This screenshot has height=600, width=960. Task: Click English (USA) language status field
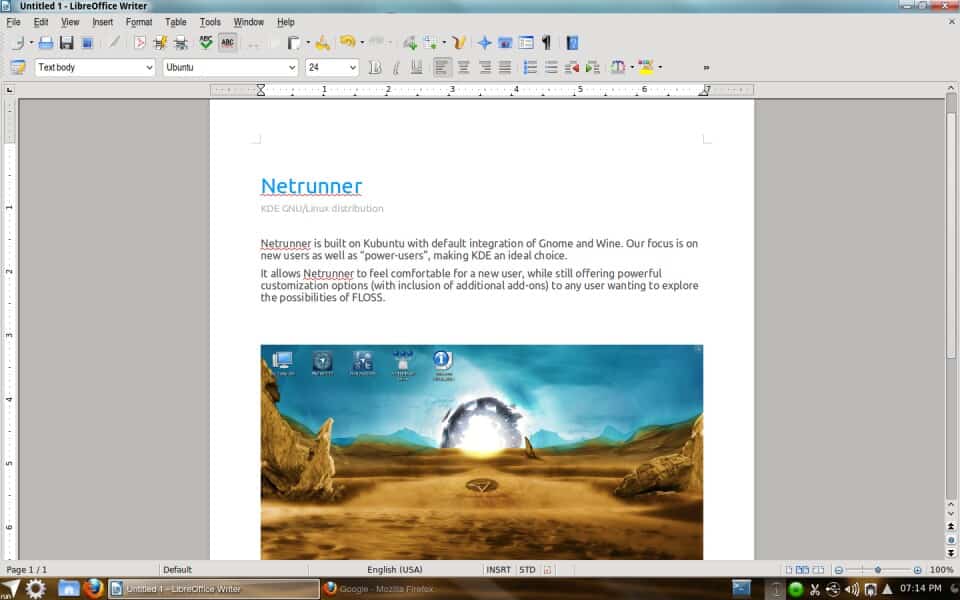[395, 570]
